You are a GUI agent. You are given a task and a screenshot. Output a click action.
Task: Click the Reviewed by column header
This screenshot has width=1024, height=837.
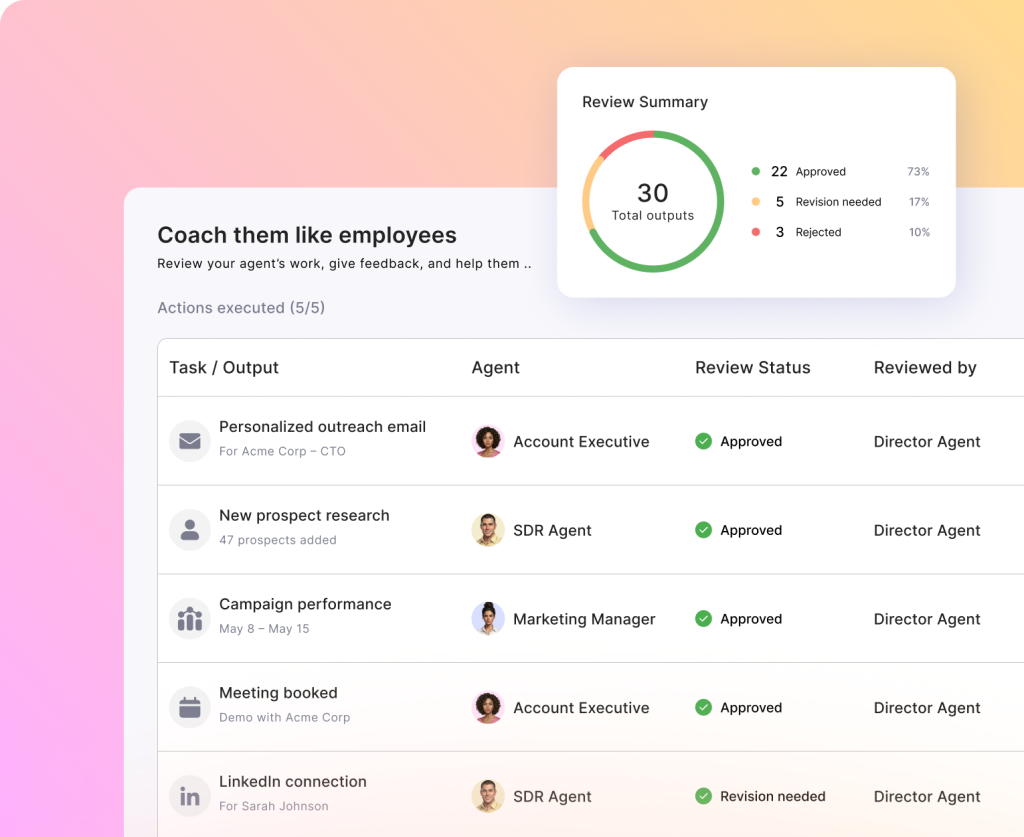925,368
